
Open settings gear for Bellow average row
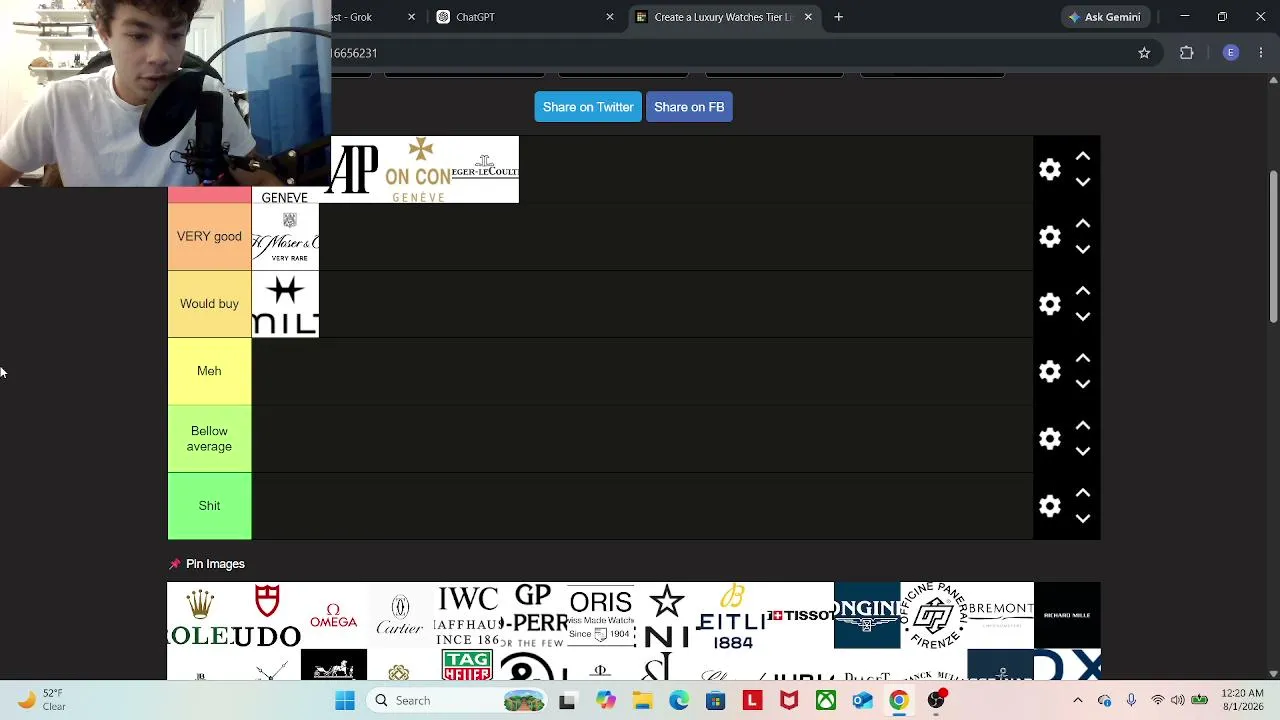(1049, 439)
